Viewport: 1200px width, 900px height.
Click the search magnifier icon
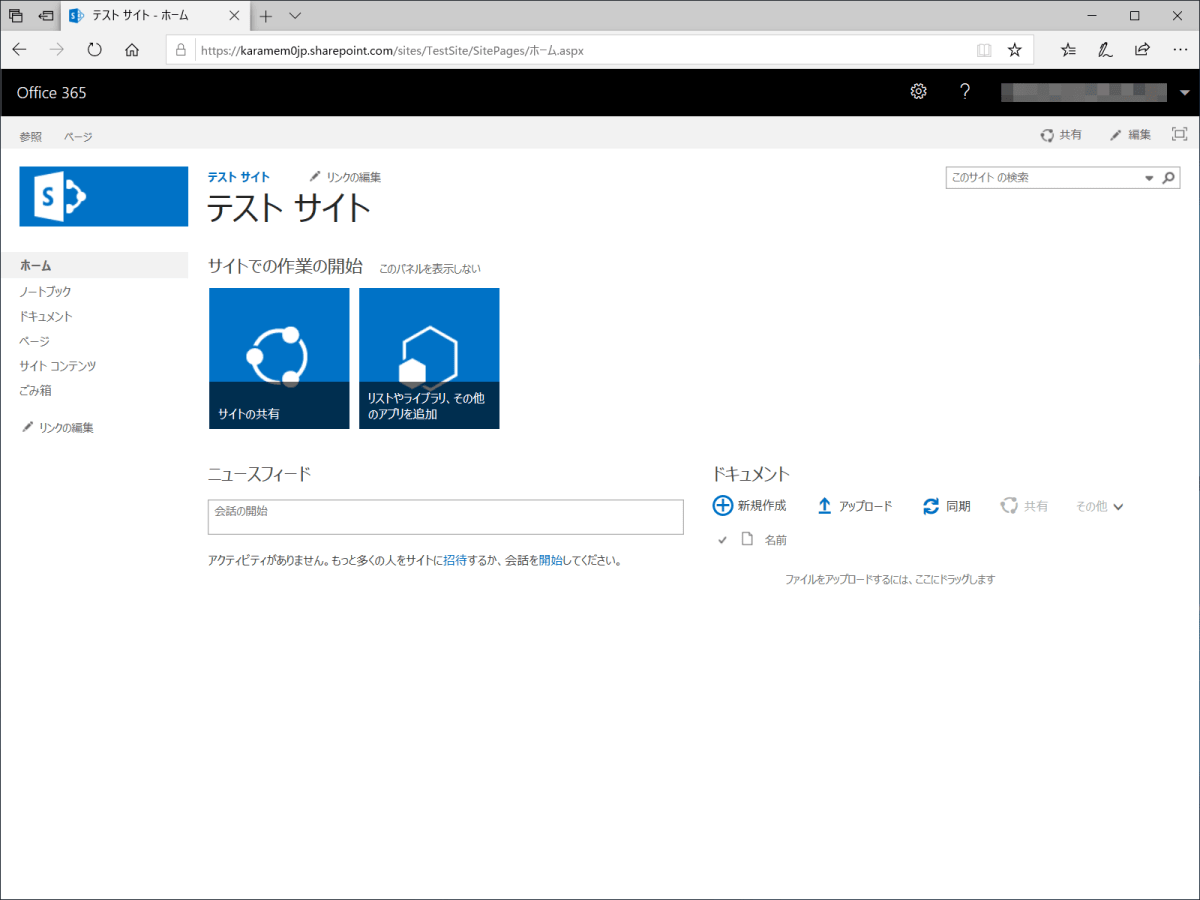pyautogui.click(x=1169, y=178)
